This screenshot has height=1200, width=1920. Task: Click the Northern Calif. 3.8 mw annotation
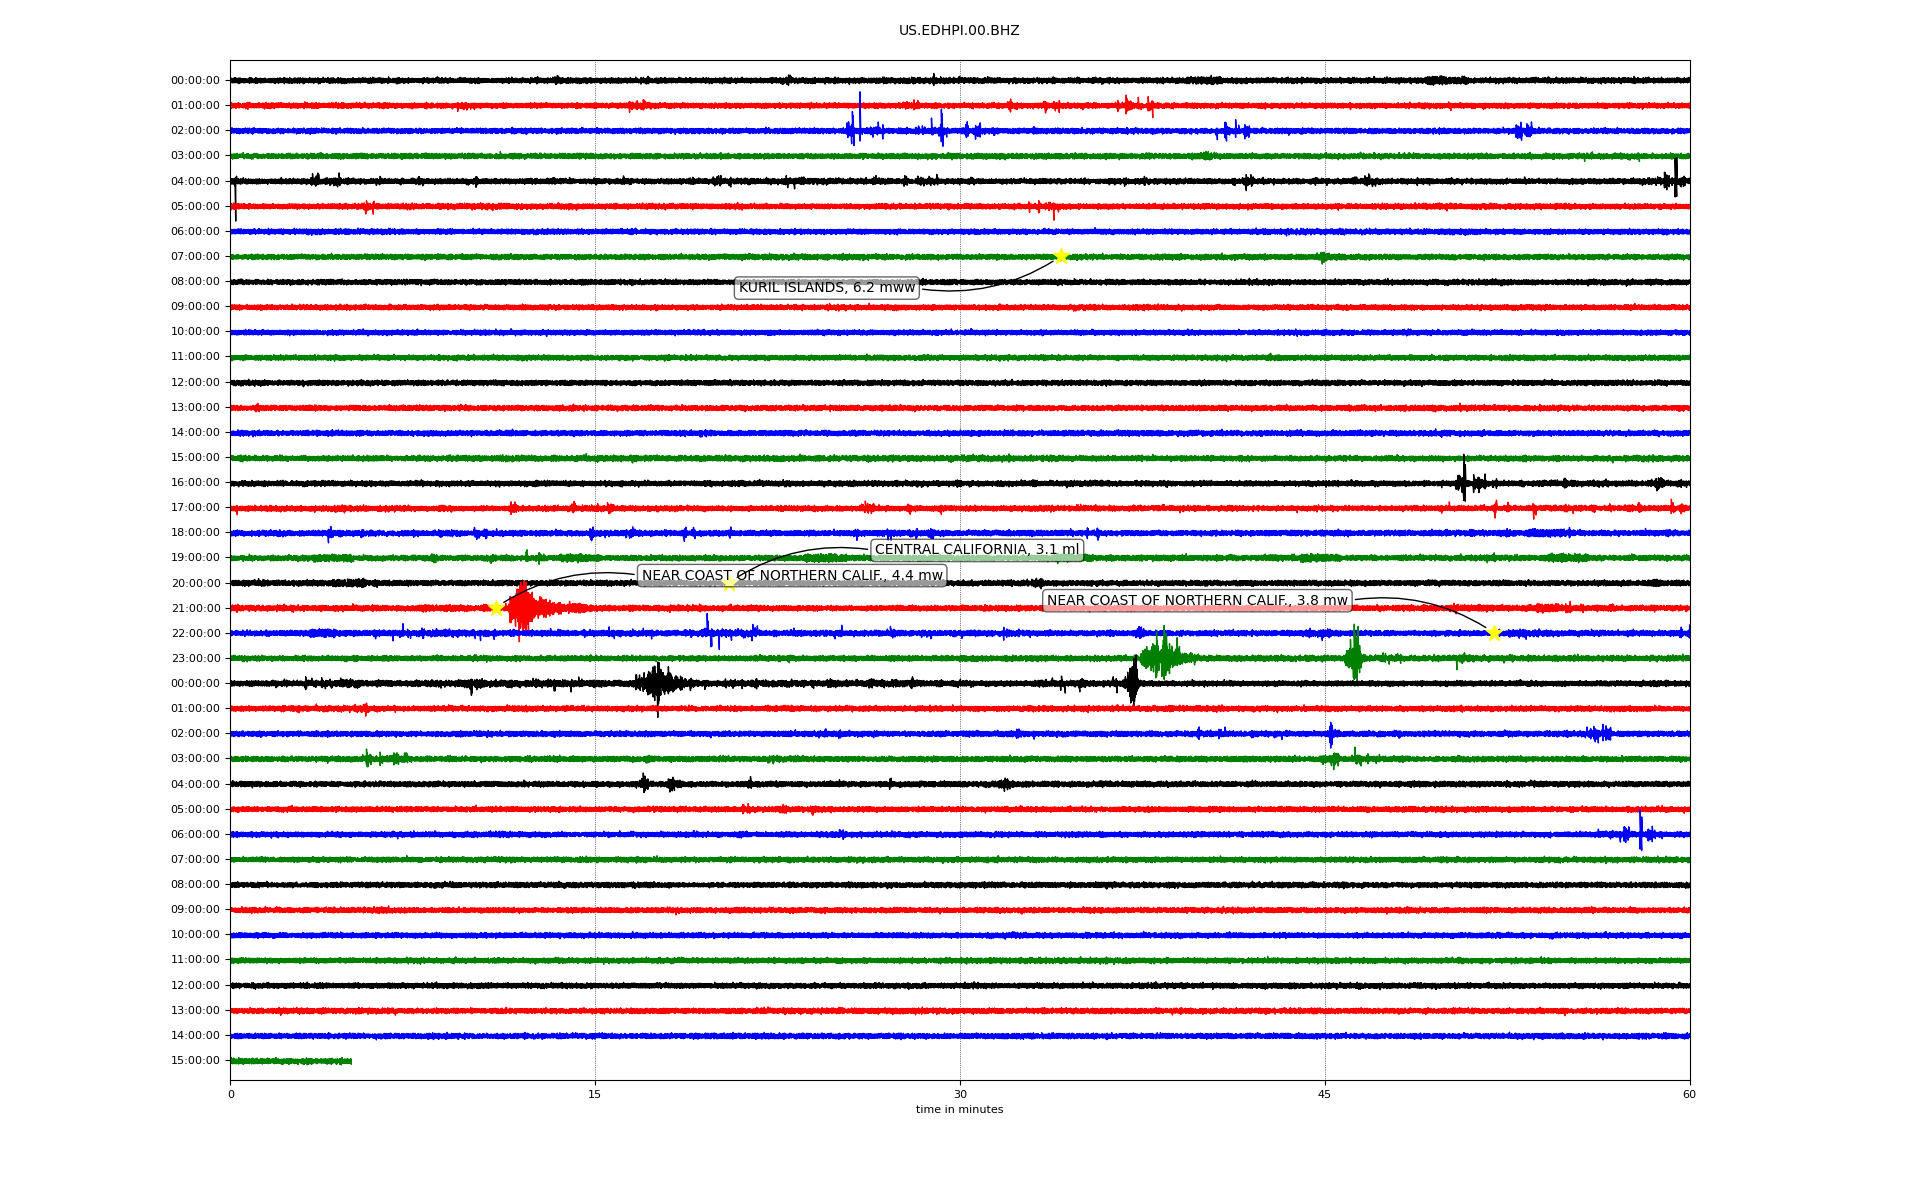click(1196, 601)
